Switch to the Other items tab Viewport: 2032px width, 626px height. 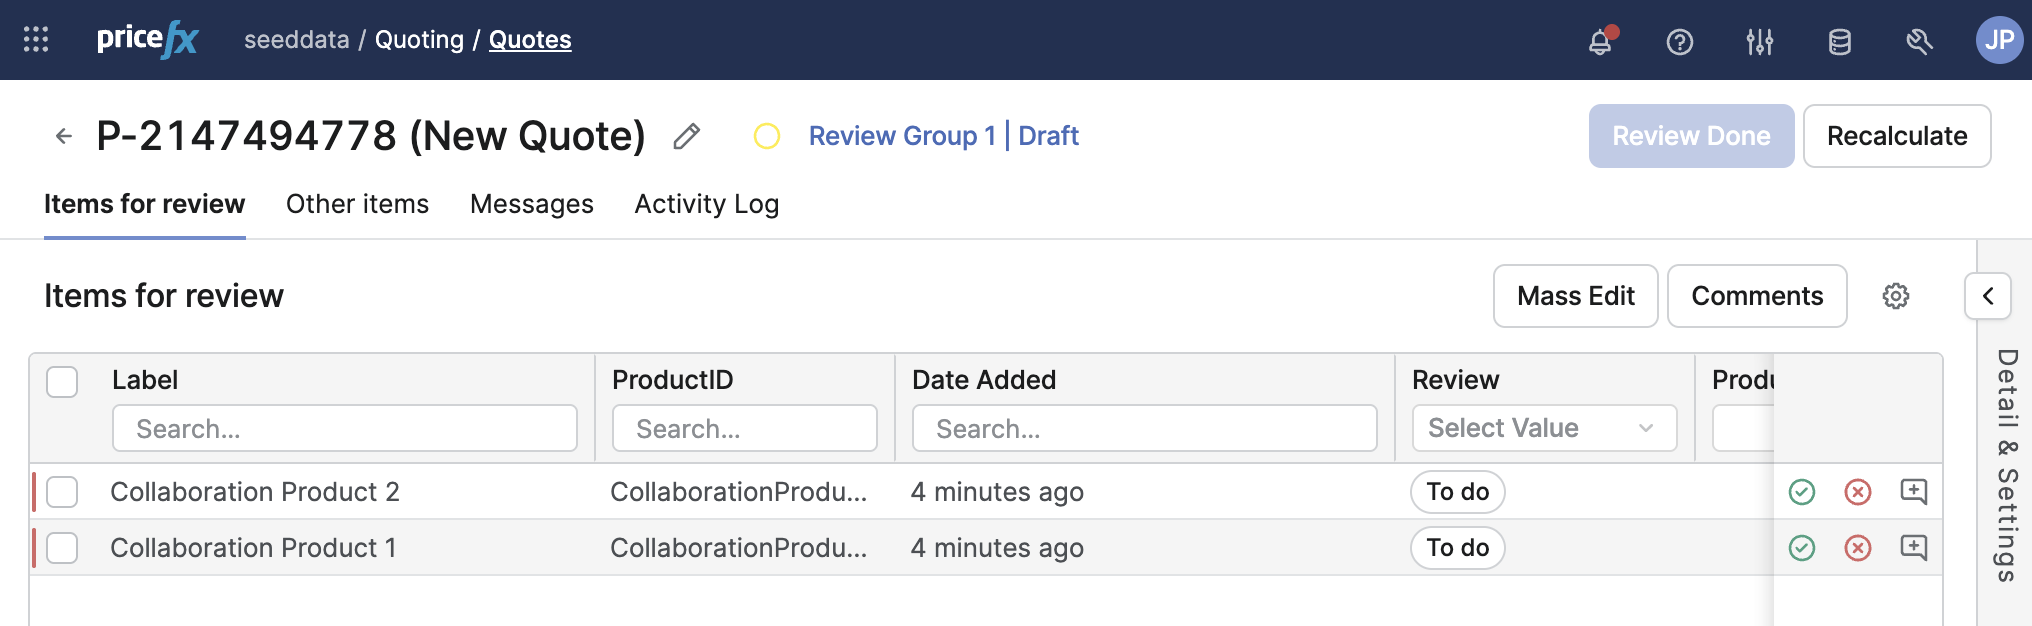point(357,204)
